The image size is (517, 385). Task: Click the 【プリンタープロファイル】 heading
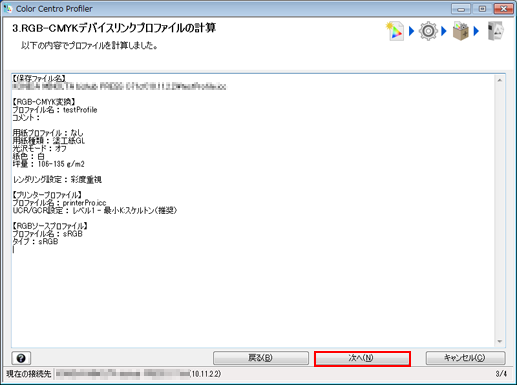click(47, 195)
